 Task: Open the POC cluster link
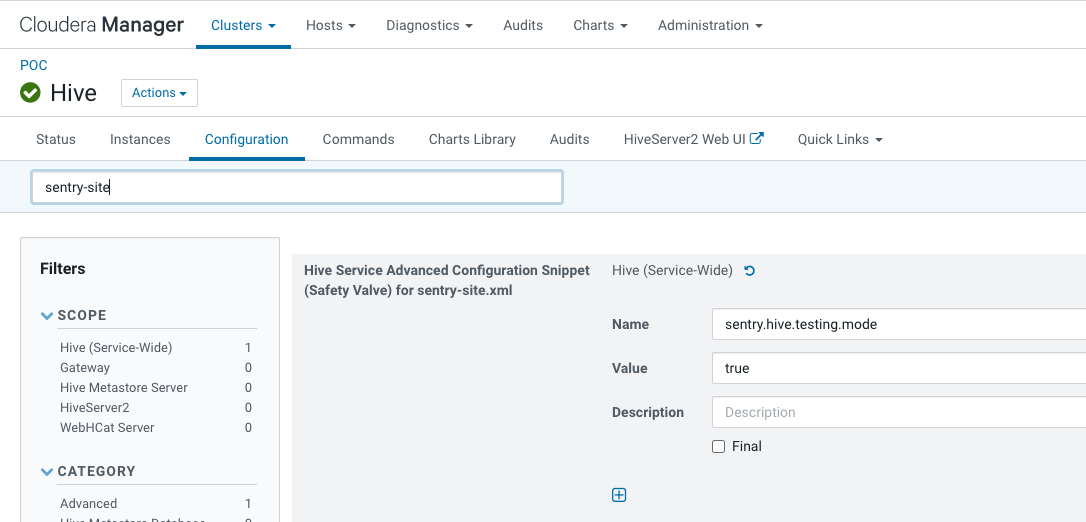33,65
